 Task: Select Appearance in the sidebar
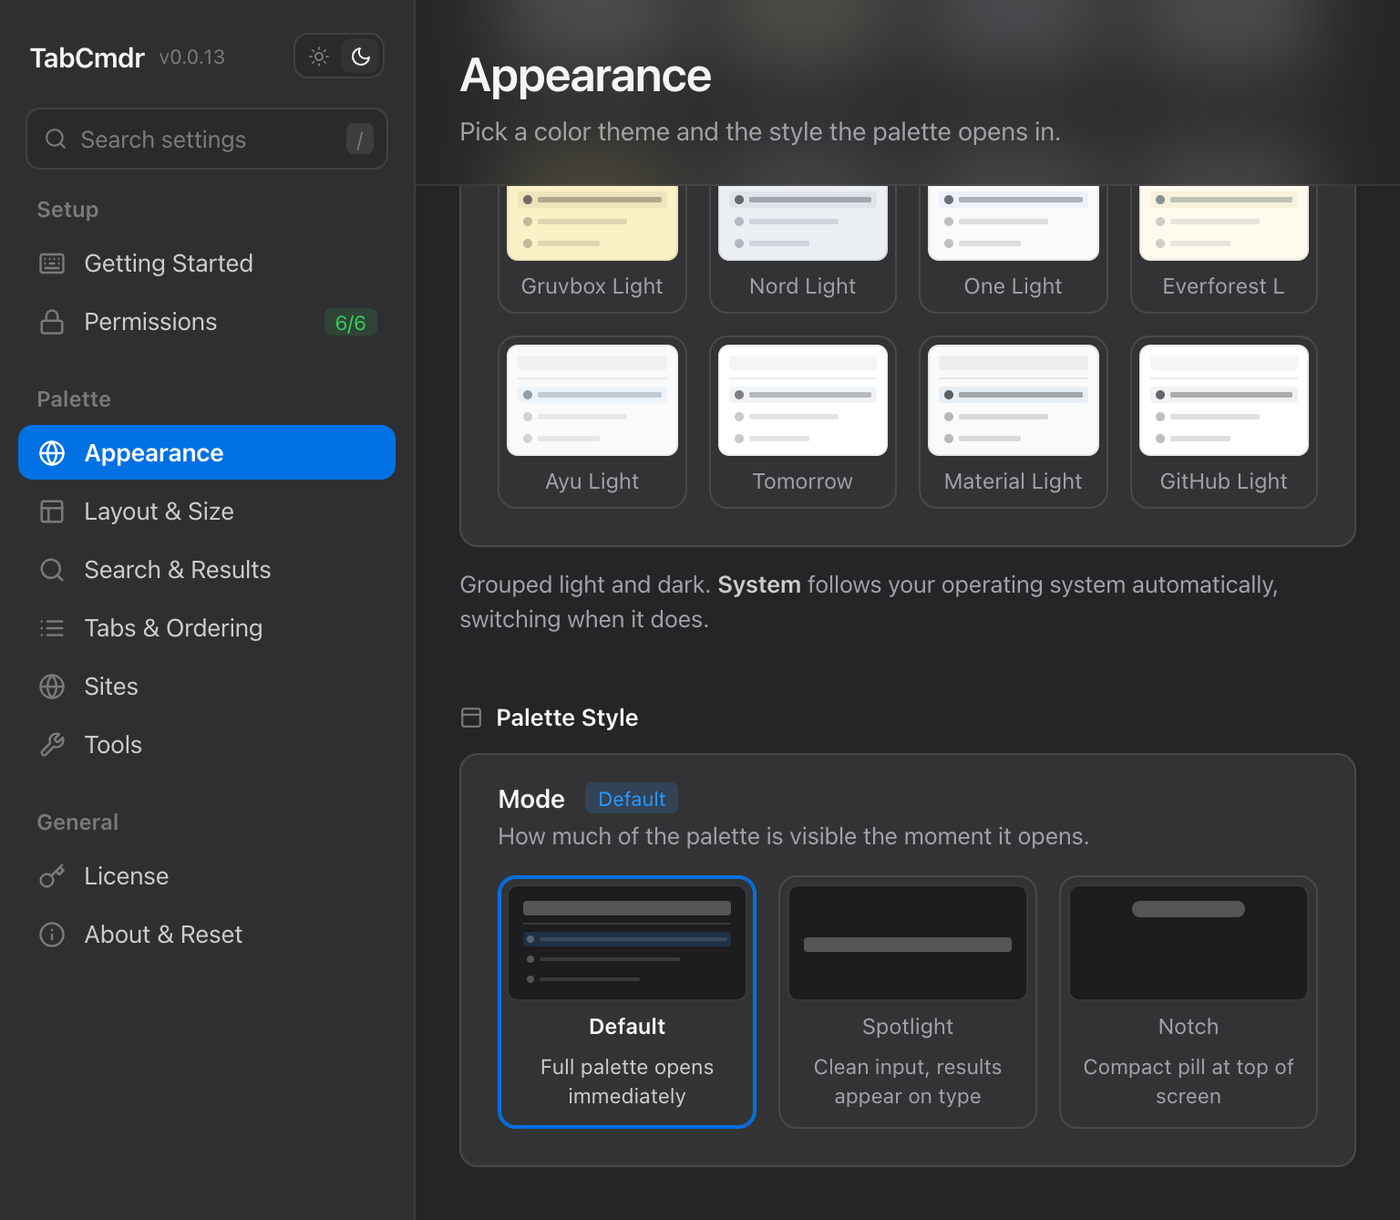tap(207, 453)
